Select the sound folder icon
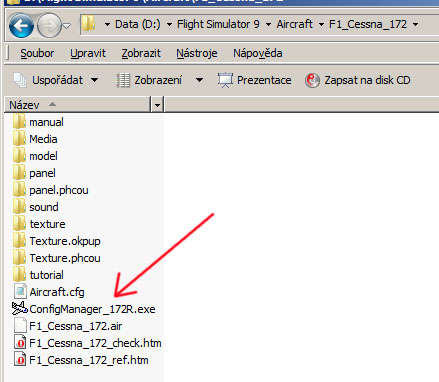439x382 pixels. [x=19, y=207]
